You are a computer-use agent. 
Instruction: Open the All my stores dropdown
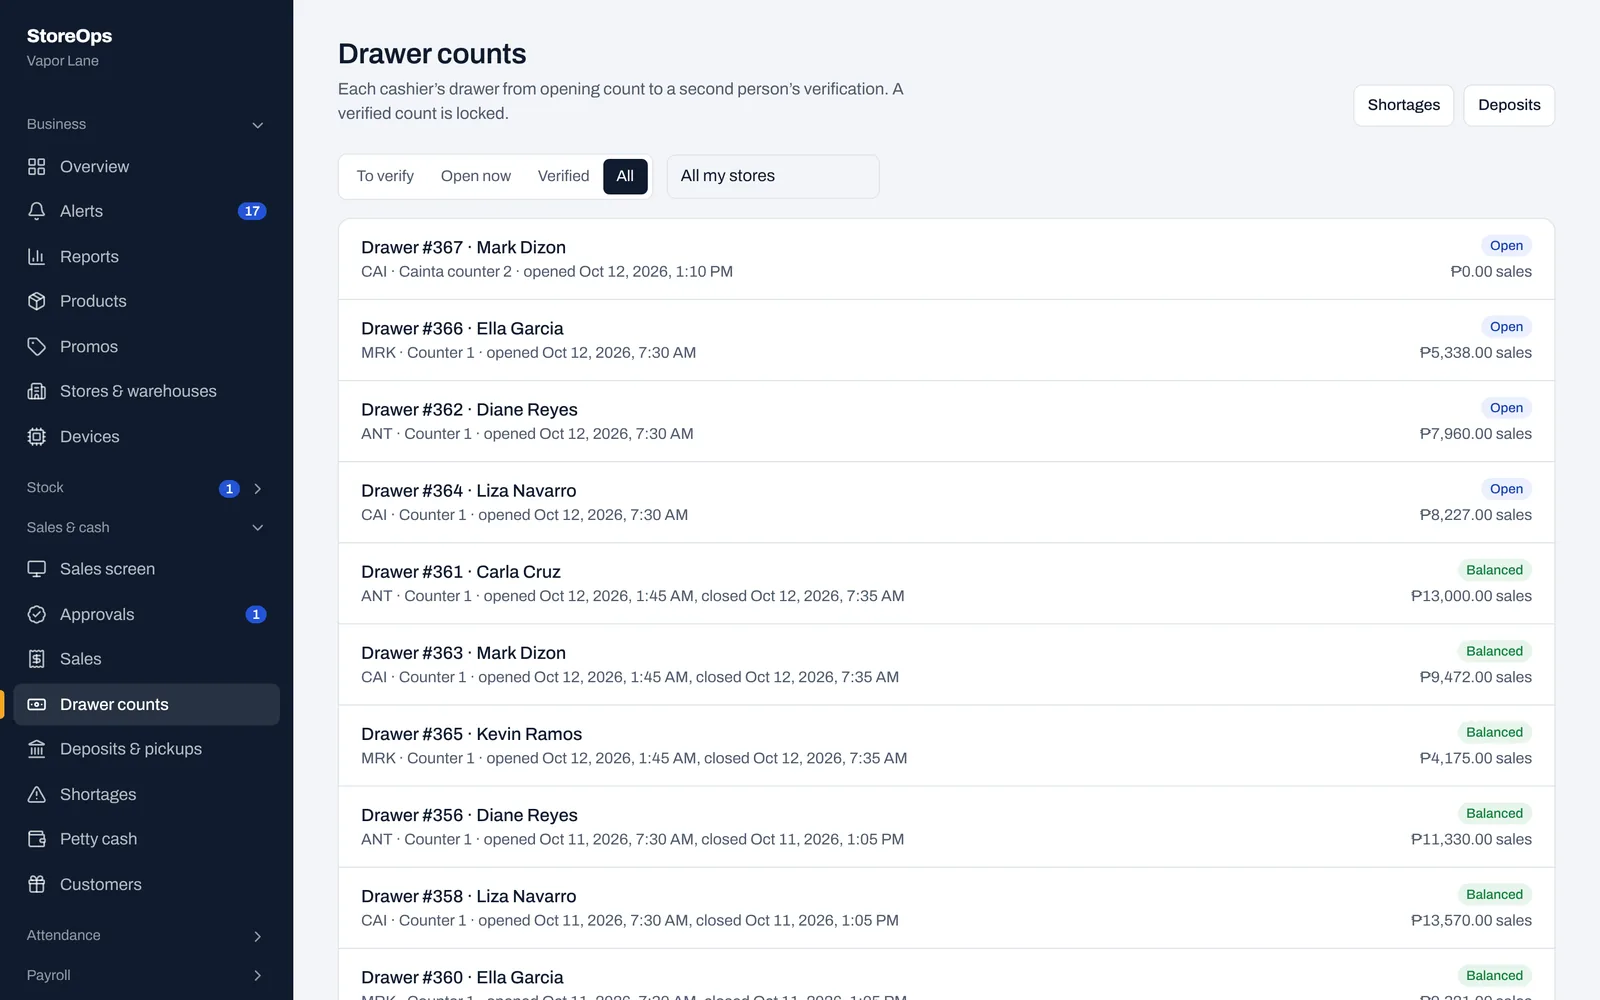[x=773, y=177]
